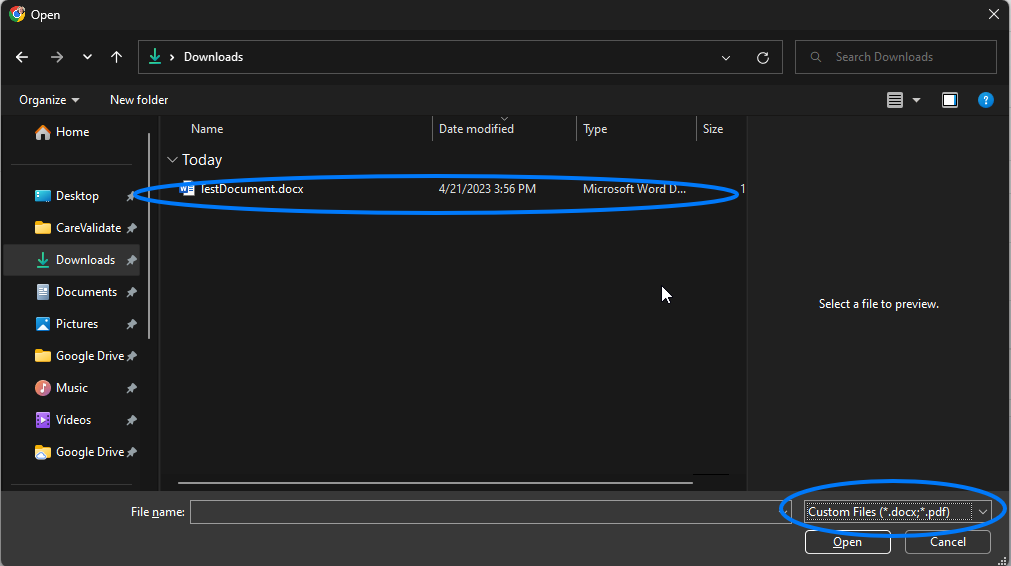Toggle the preview pane
This screenshot has width=1011, height=566.
click(x=950, y=100)
